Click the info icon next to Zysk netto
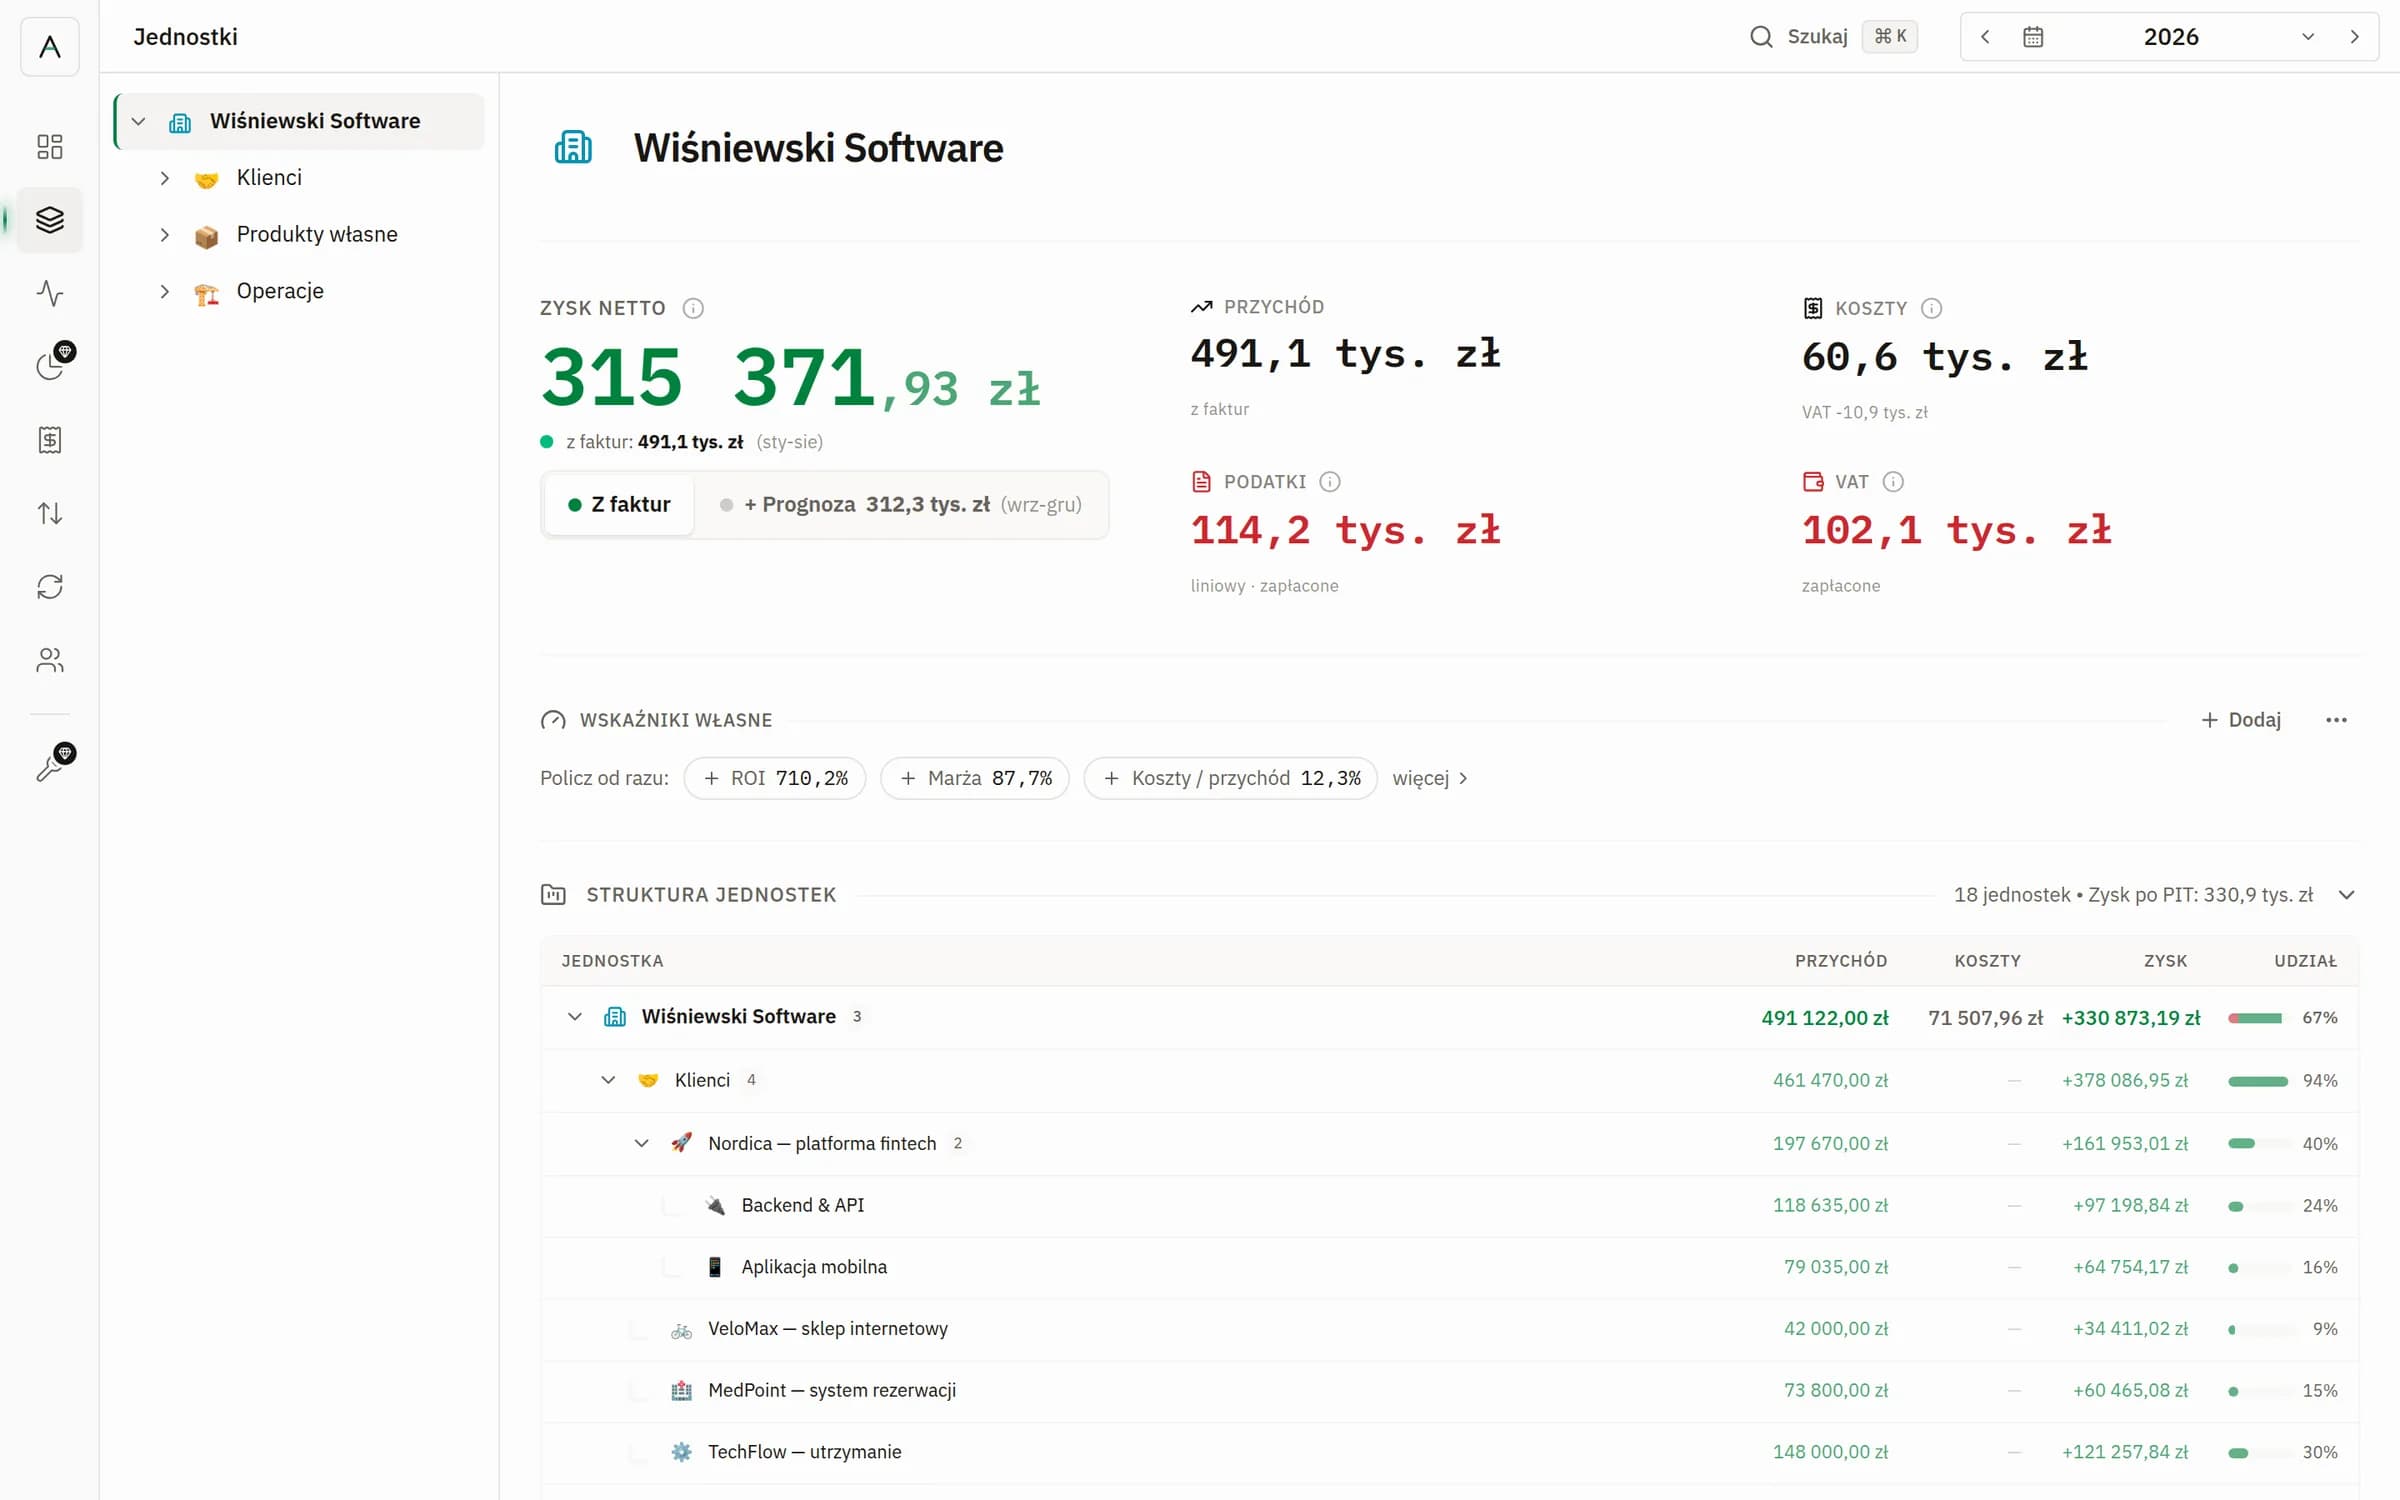This screenshot has height=1500, width=2400. tap(693, 308)
